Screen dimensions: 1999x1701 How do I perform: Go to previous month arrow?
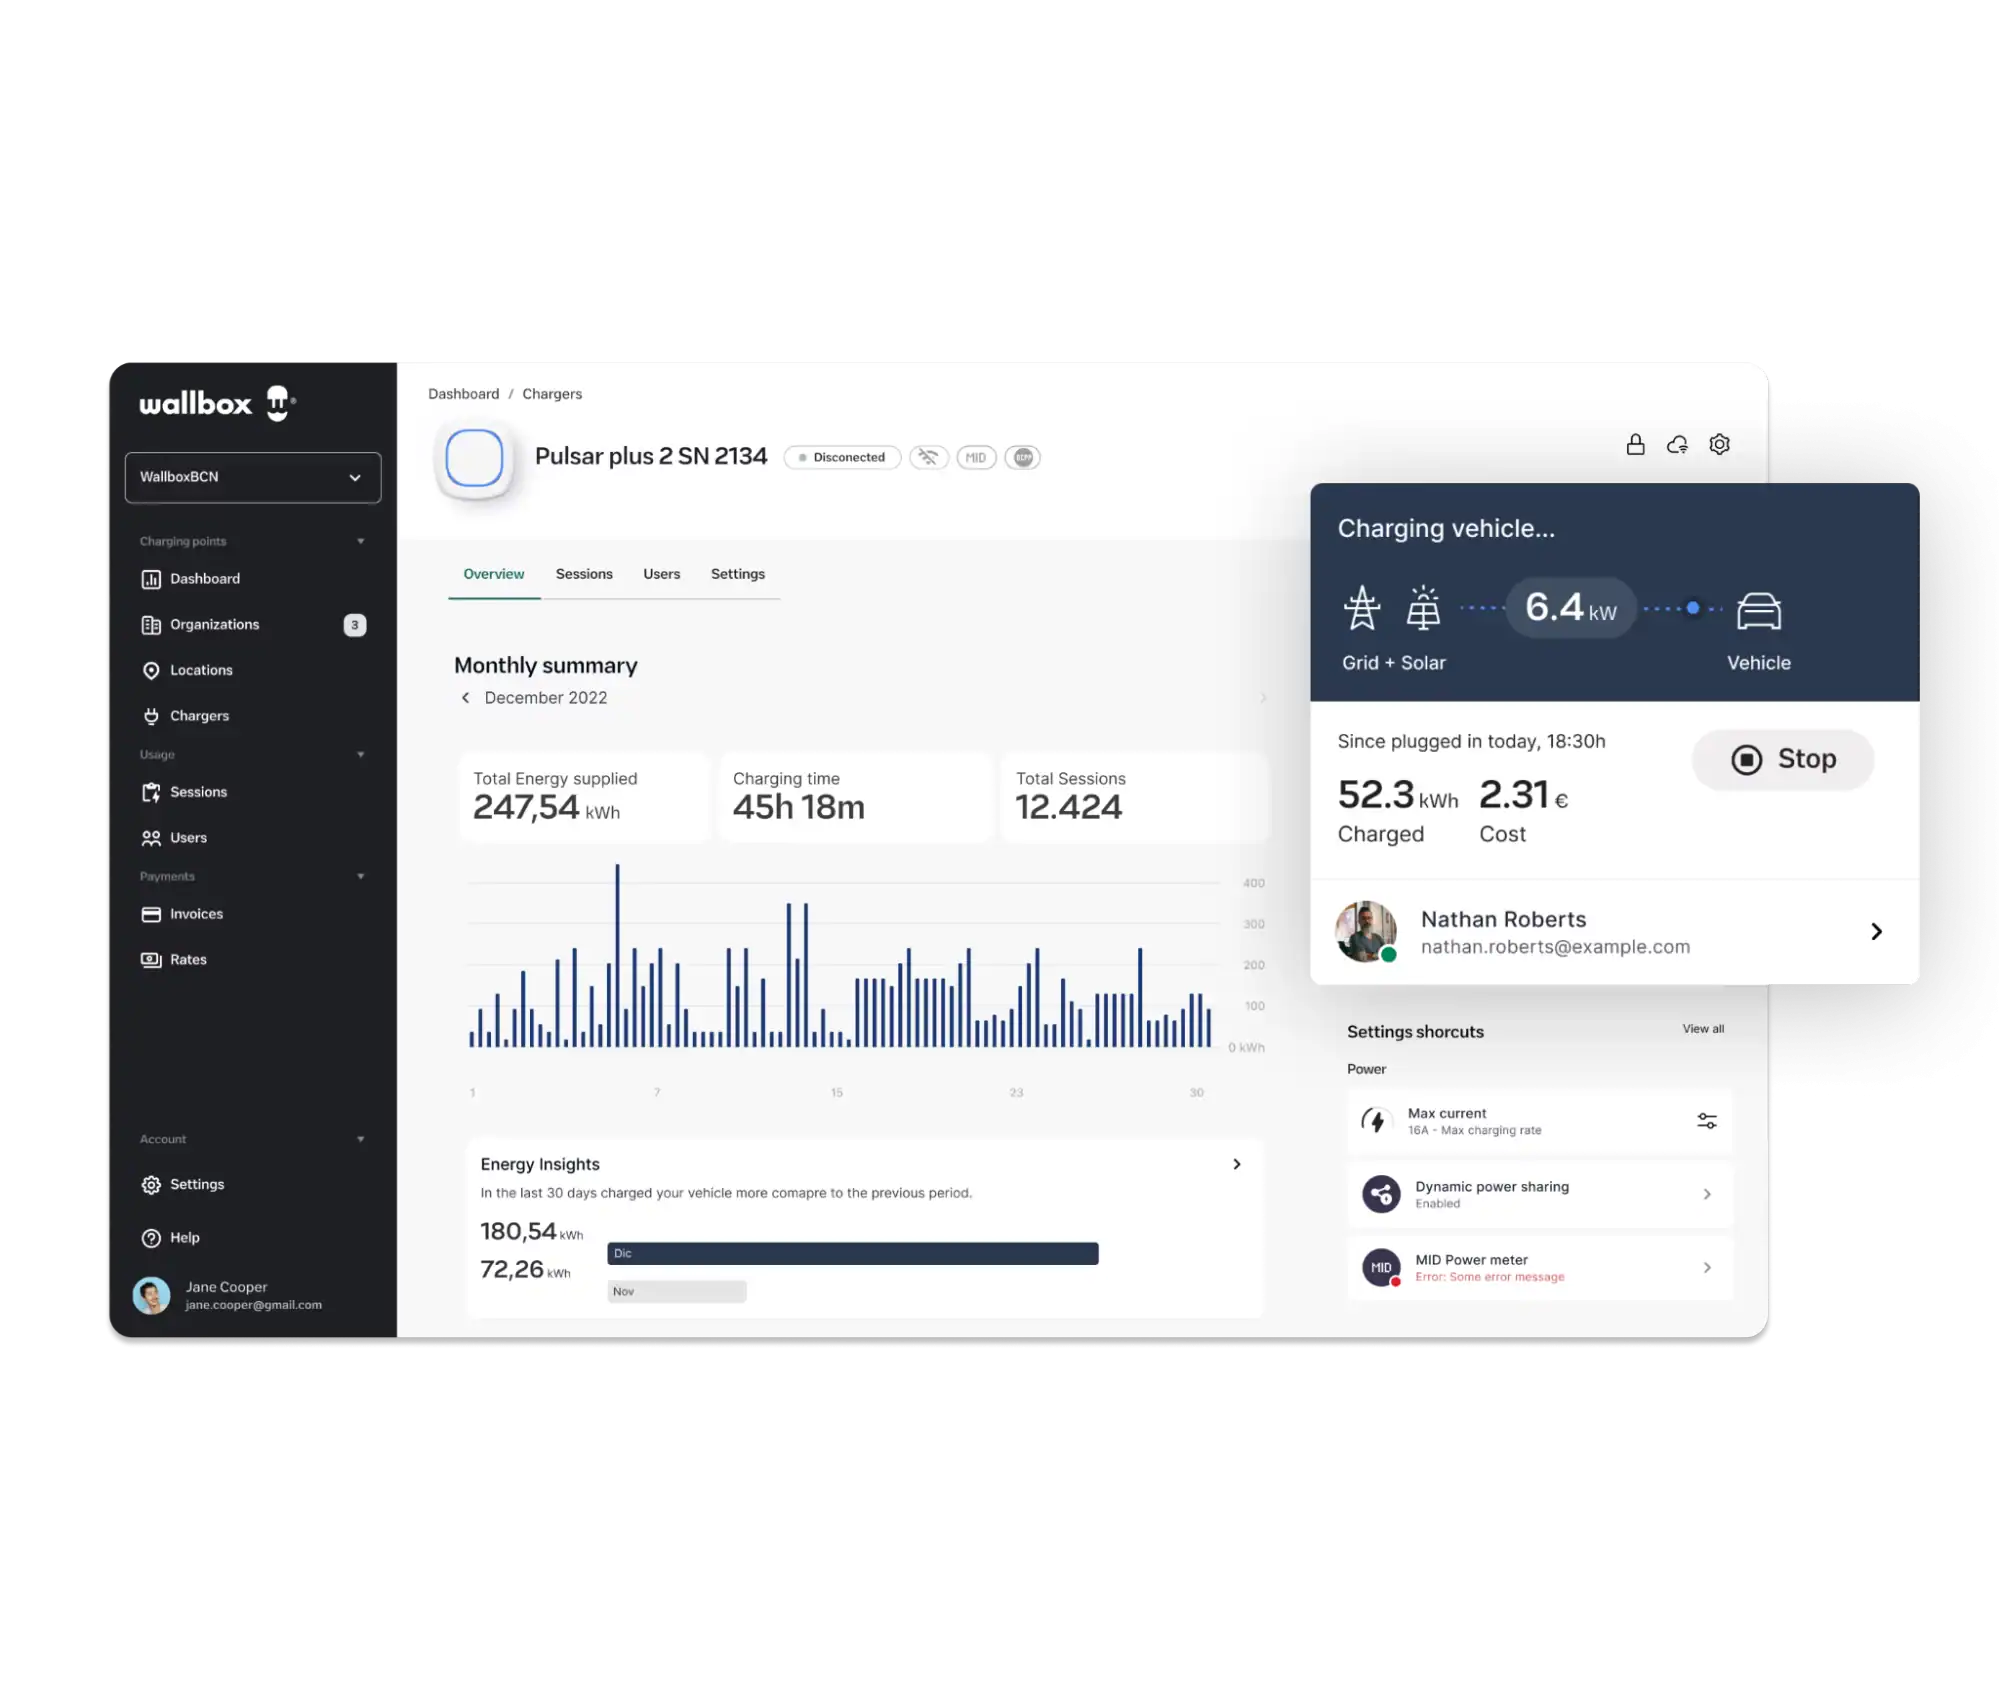pos(465,698)
